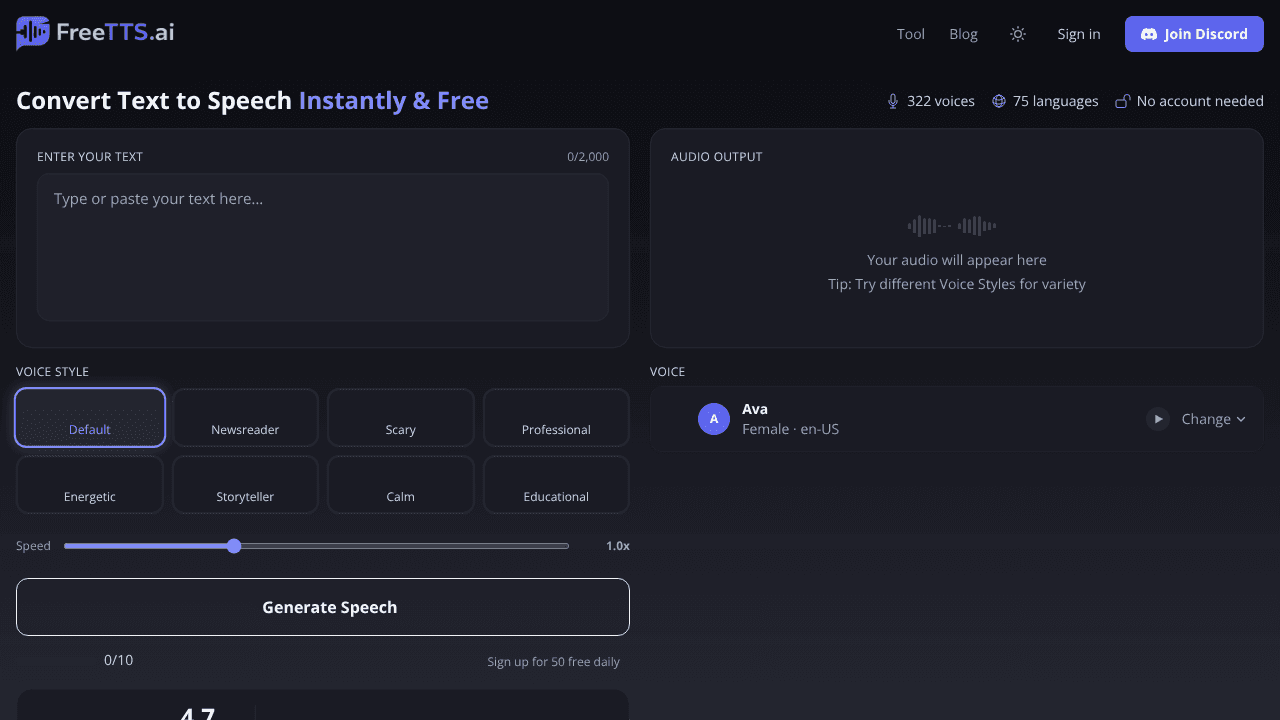1280x720 pixels.
Task: Select the Professional voice style
Action: (x=556, y=417)
